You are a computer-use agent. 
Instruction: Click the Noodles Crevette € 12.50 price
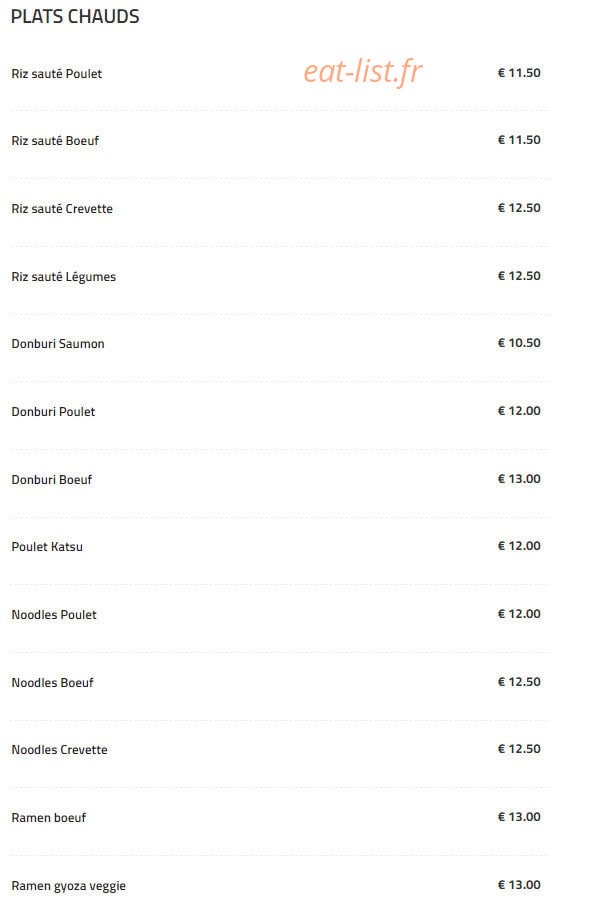coord(519,749)
